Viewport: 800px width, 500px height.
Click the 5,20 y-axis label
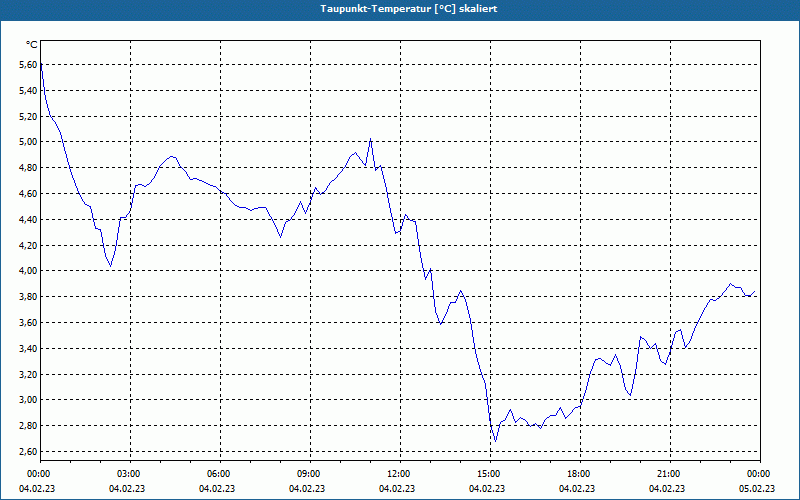point(28,116)
